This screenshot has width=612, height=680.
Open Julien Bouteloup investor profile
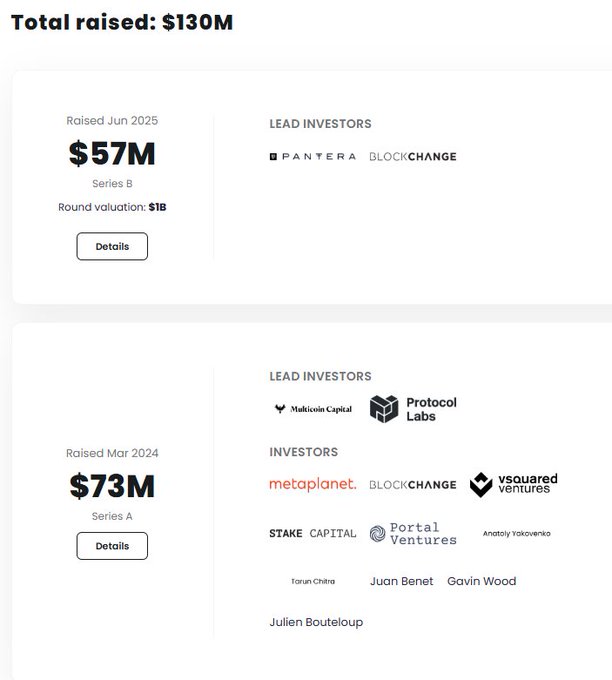(x=316, y=622)
